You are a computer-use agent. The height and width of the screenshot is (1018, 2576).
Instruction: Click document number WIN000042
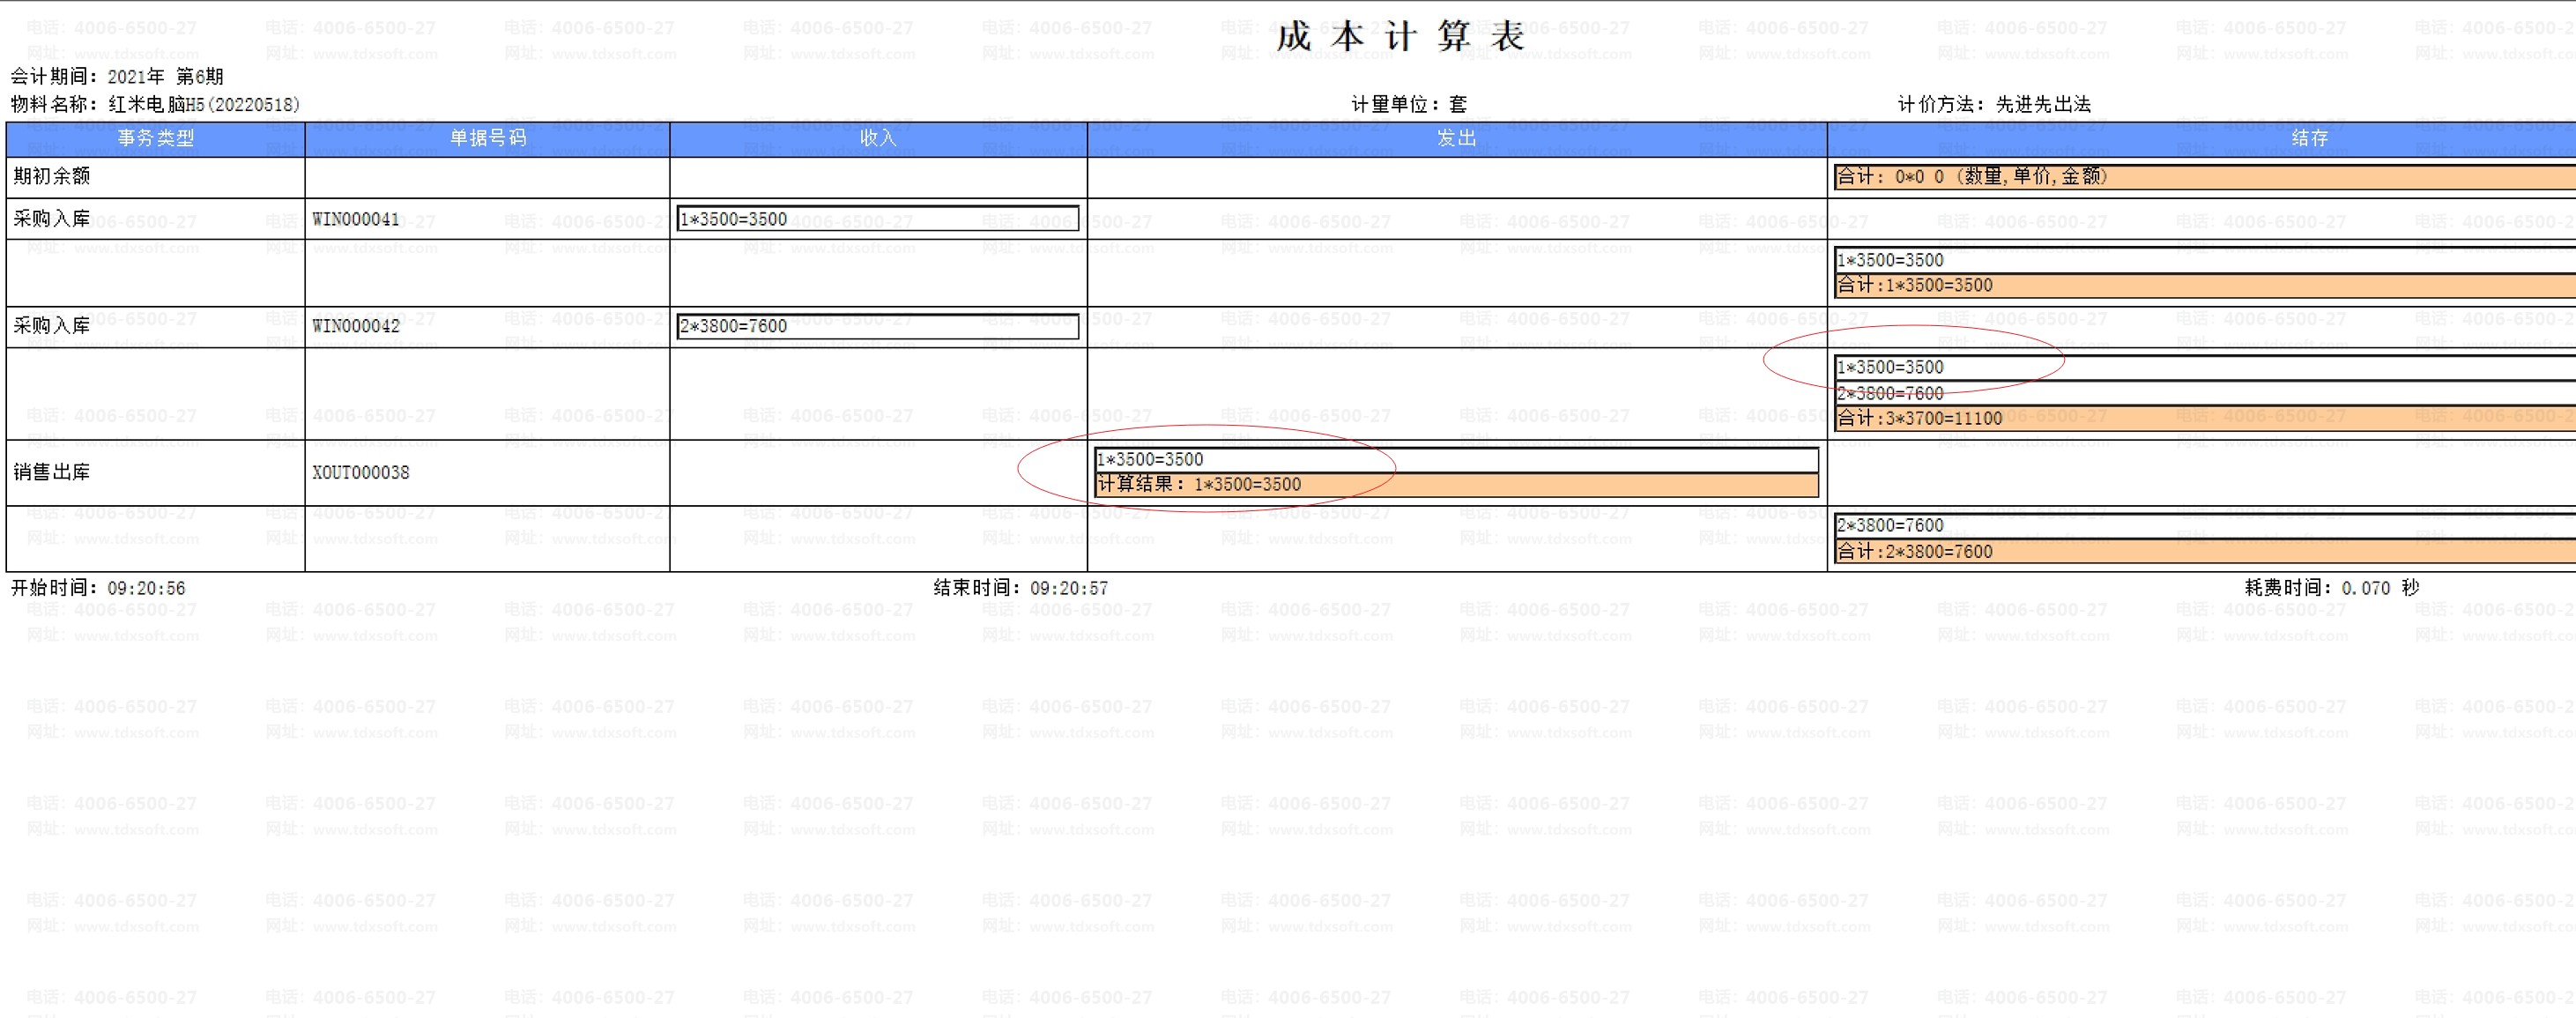click(356, 326)
